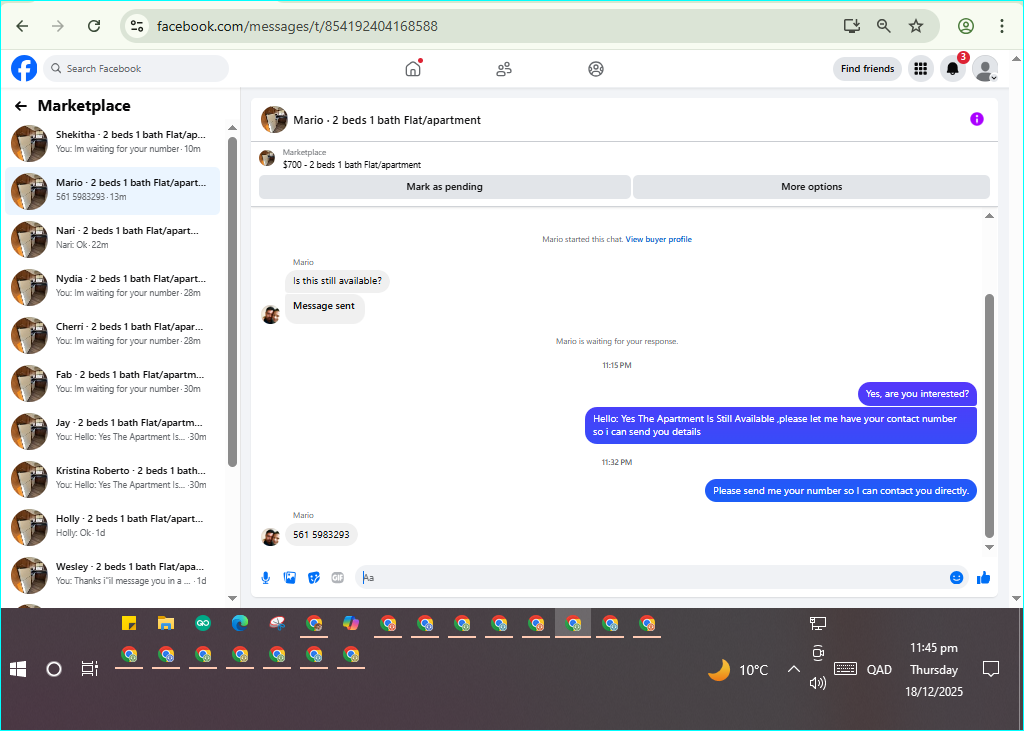Viewport: 1024px width, 731px height.
Task: Open the Wesley conversation
Action: point(112,575)
